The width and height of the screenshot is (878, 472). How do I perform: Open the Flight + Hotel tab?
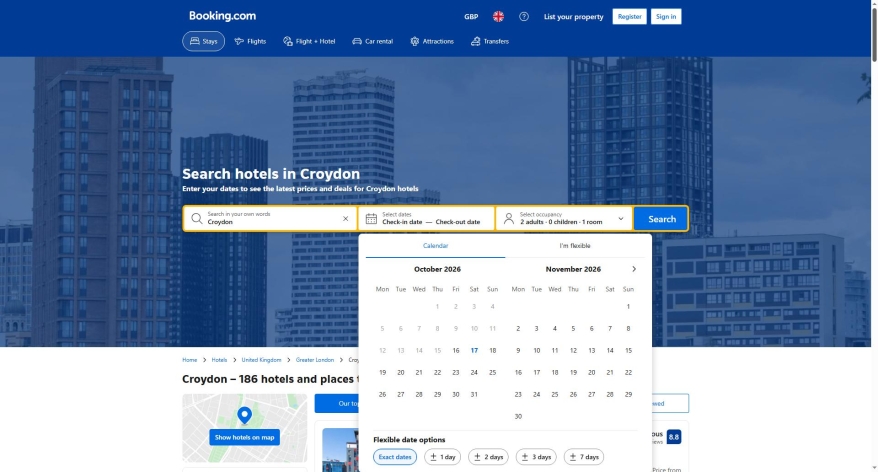309,41
